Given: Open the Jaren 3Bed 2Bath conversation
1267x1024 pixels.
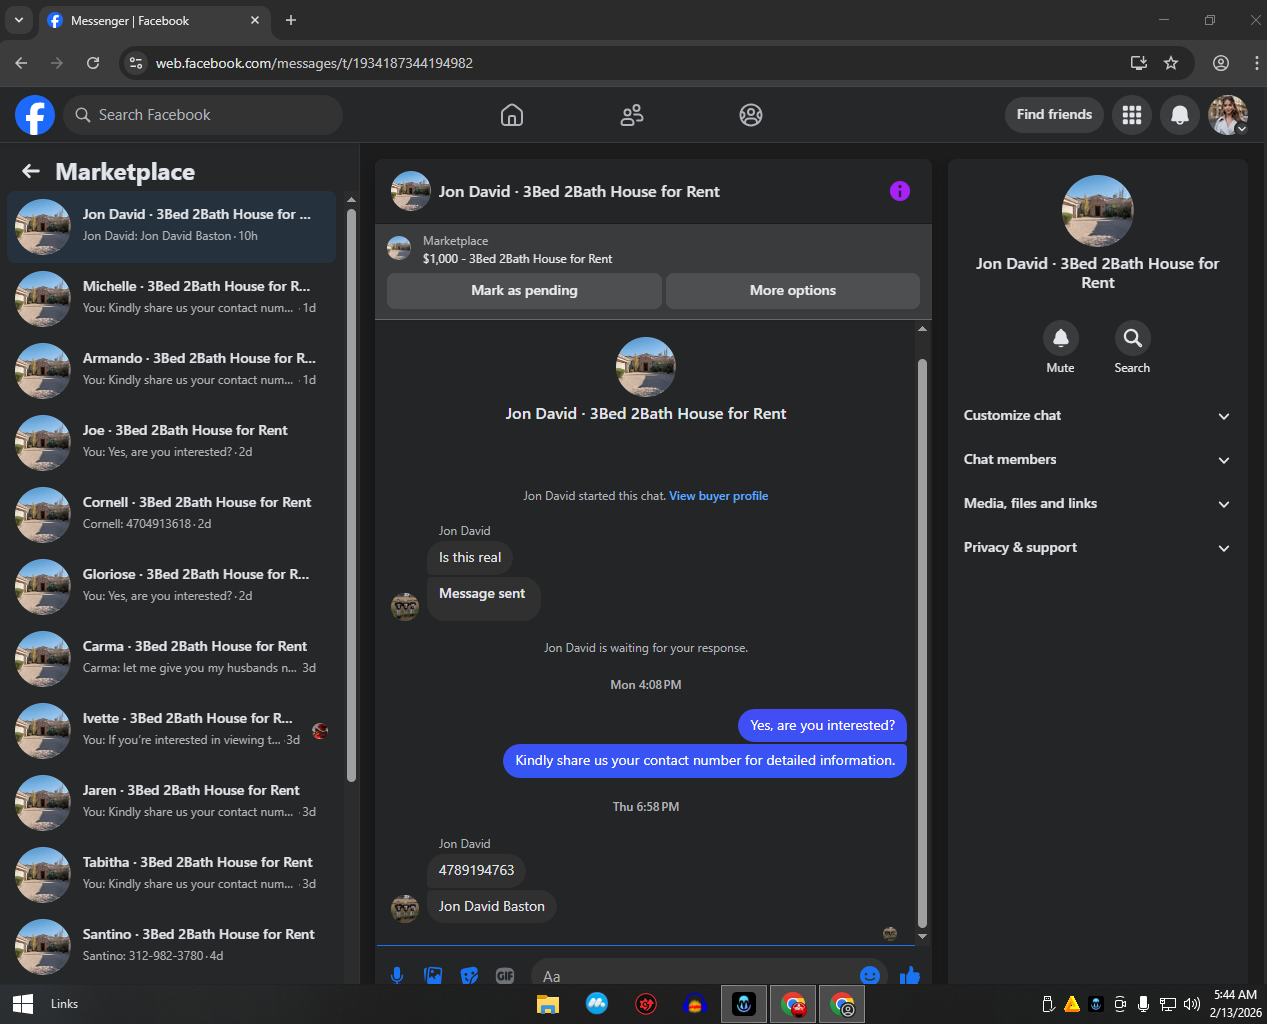Looking at the screenshot, I should pos(172,802).
